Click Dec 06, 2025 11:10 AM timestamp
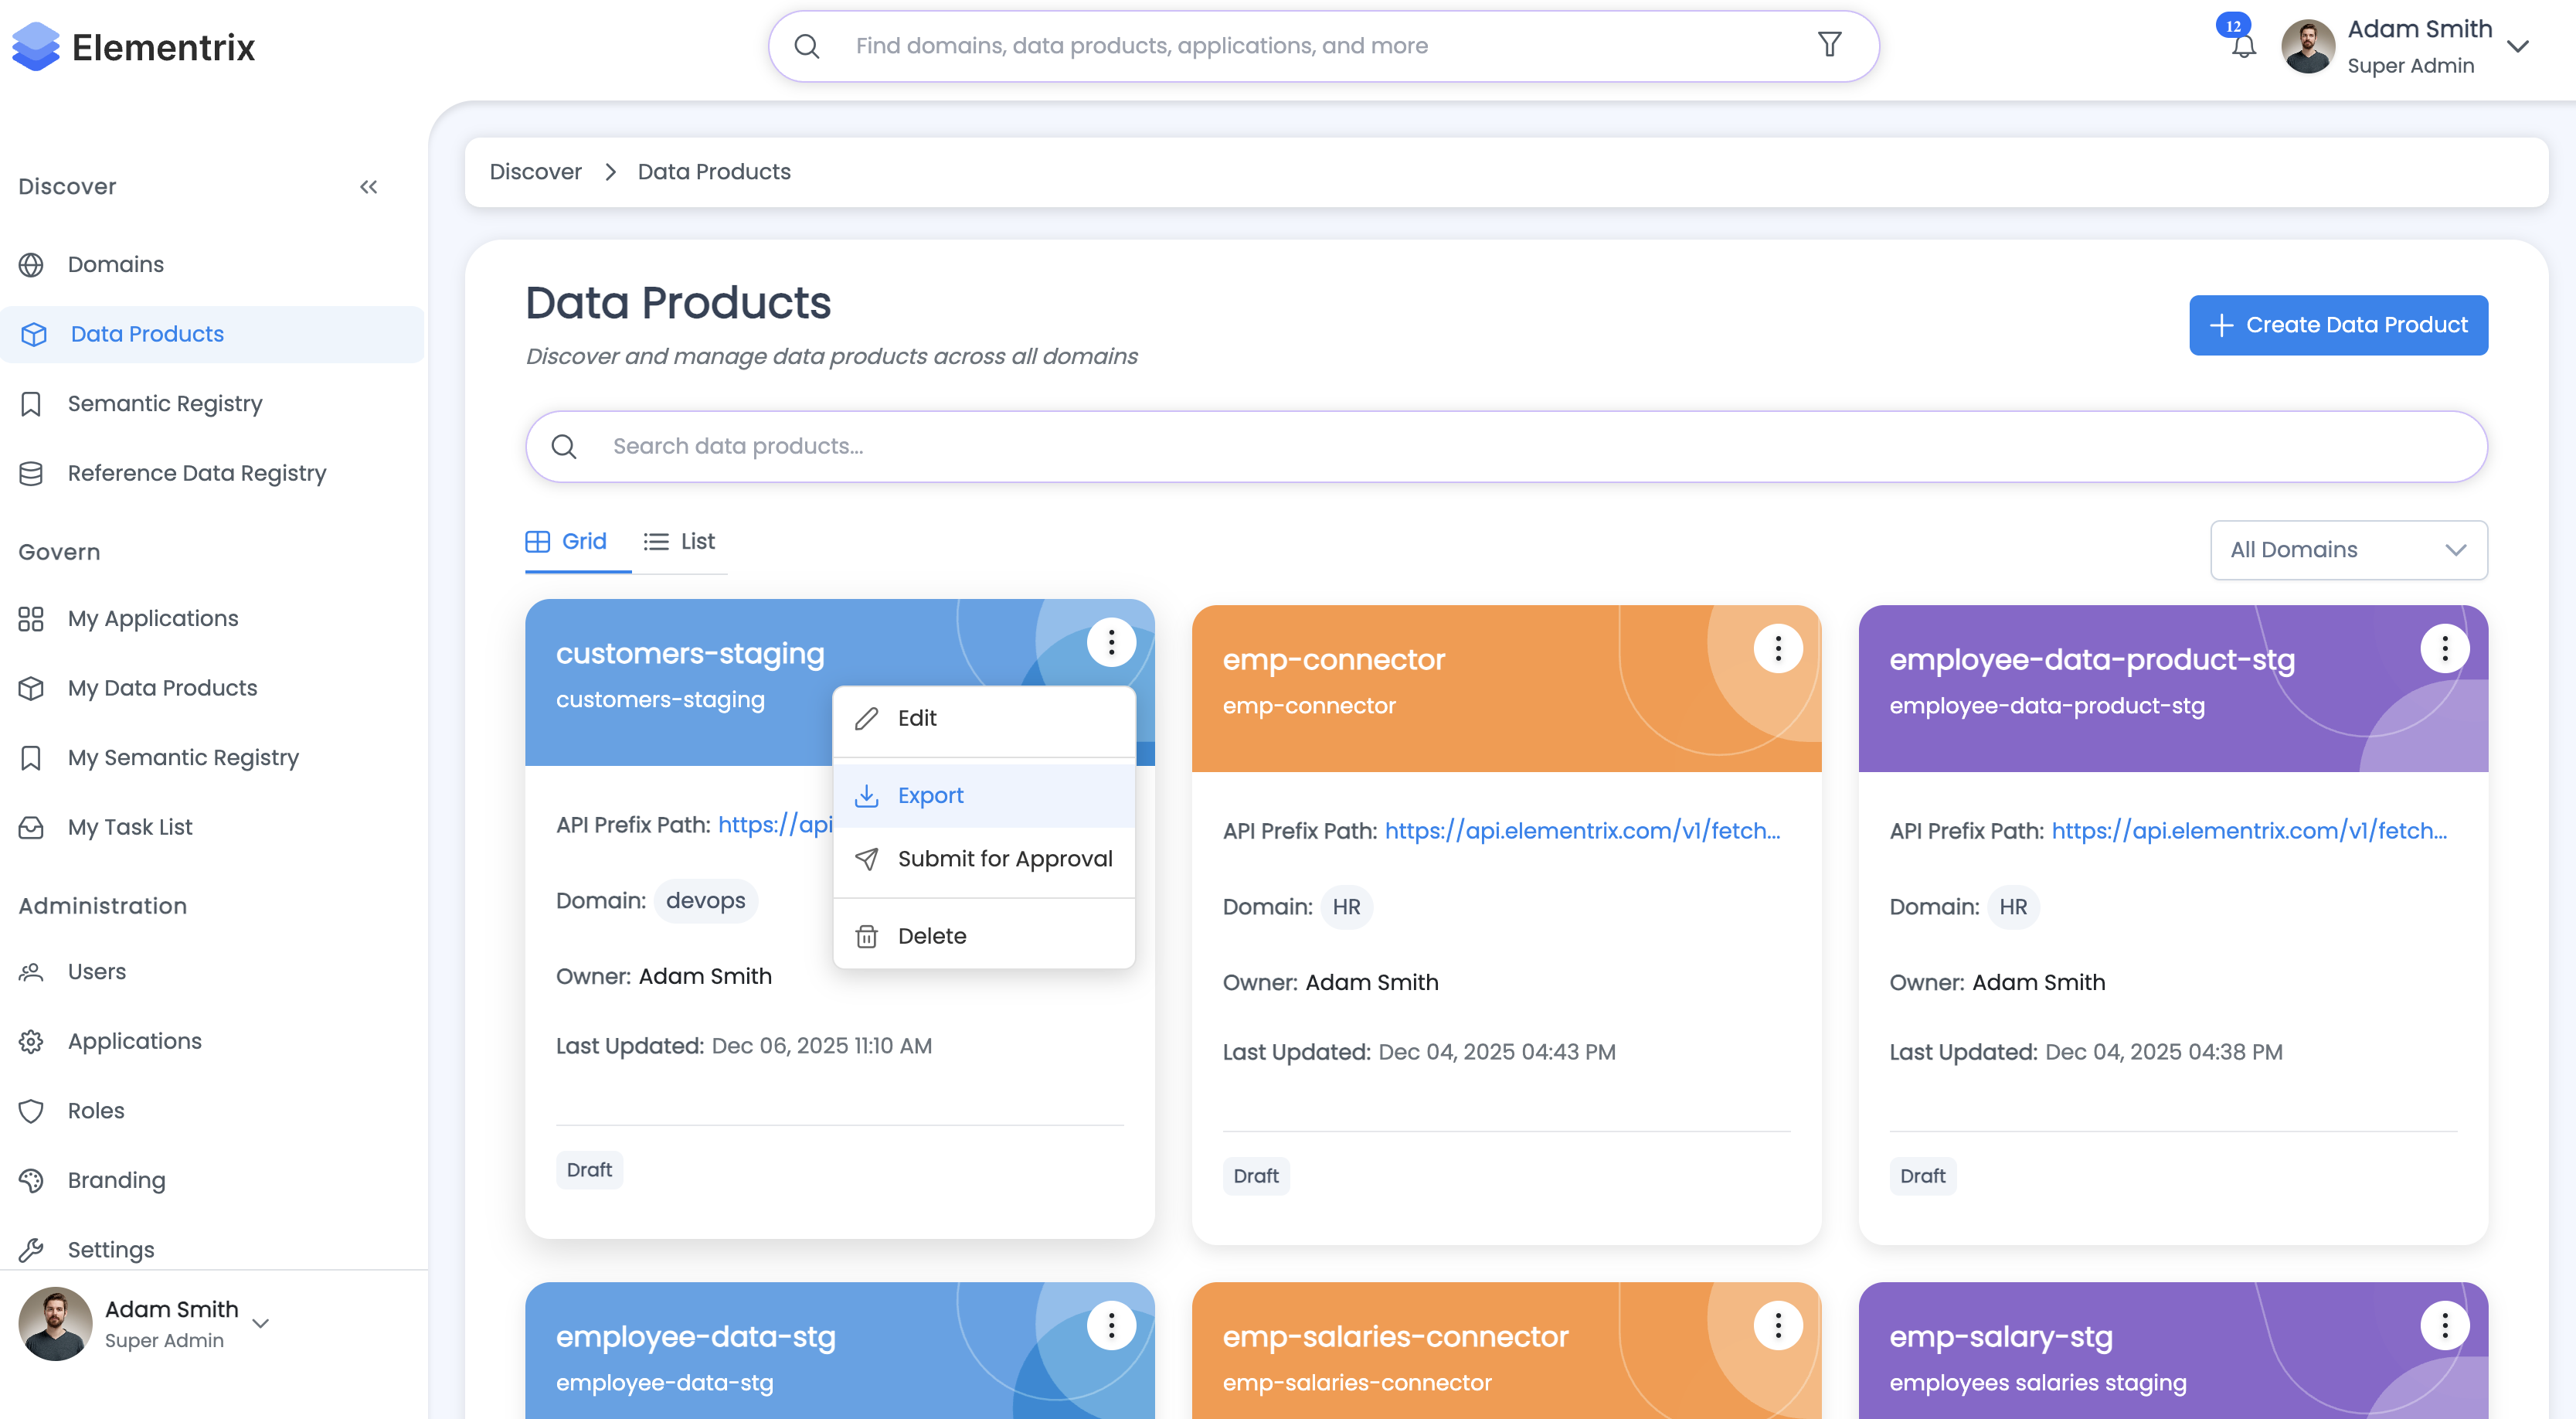Image resolution: width=2576 pixels, height=1419 pixels. [x=821, y=1046]
